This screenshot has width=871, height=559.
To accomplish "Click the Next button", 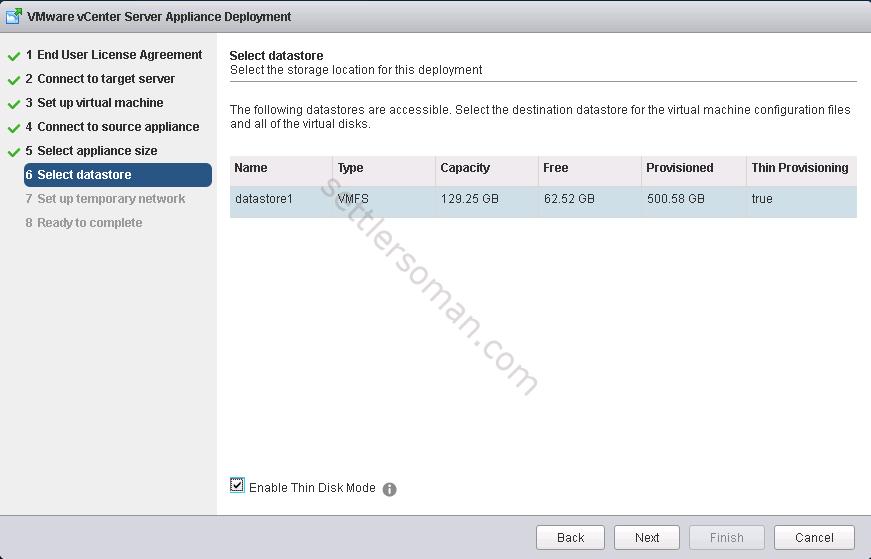I will point(647,537).
